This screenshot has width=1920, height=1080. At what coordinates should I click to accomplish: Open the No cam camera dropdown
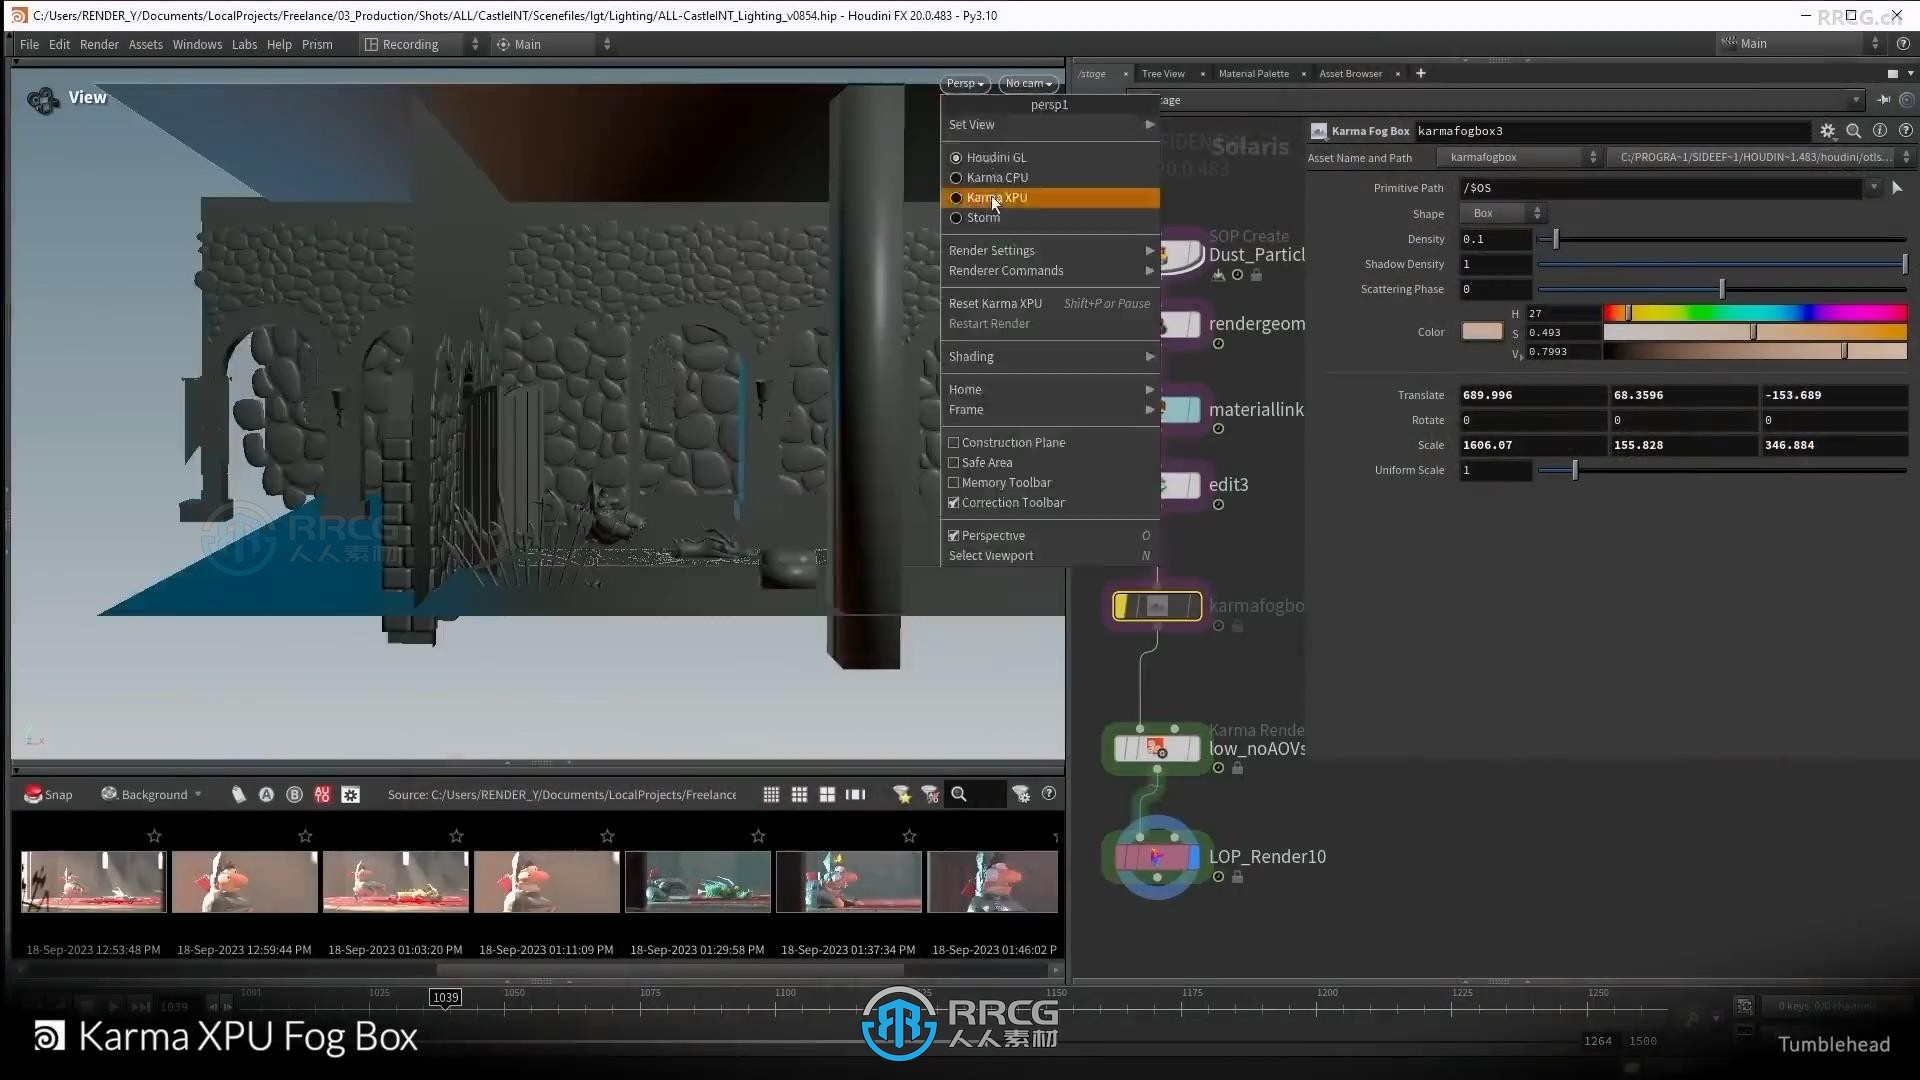(1028, 84)
